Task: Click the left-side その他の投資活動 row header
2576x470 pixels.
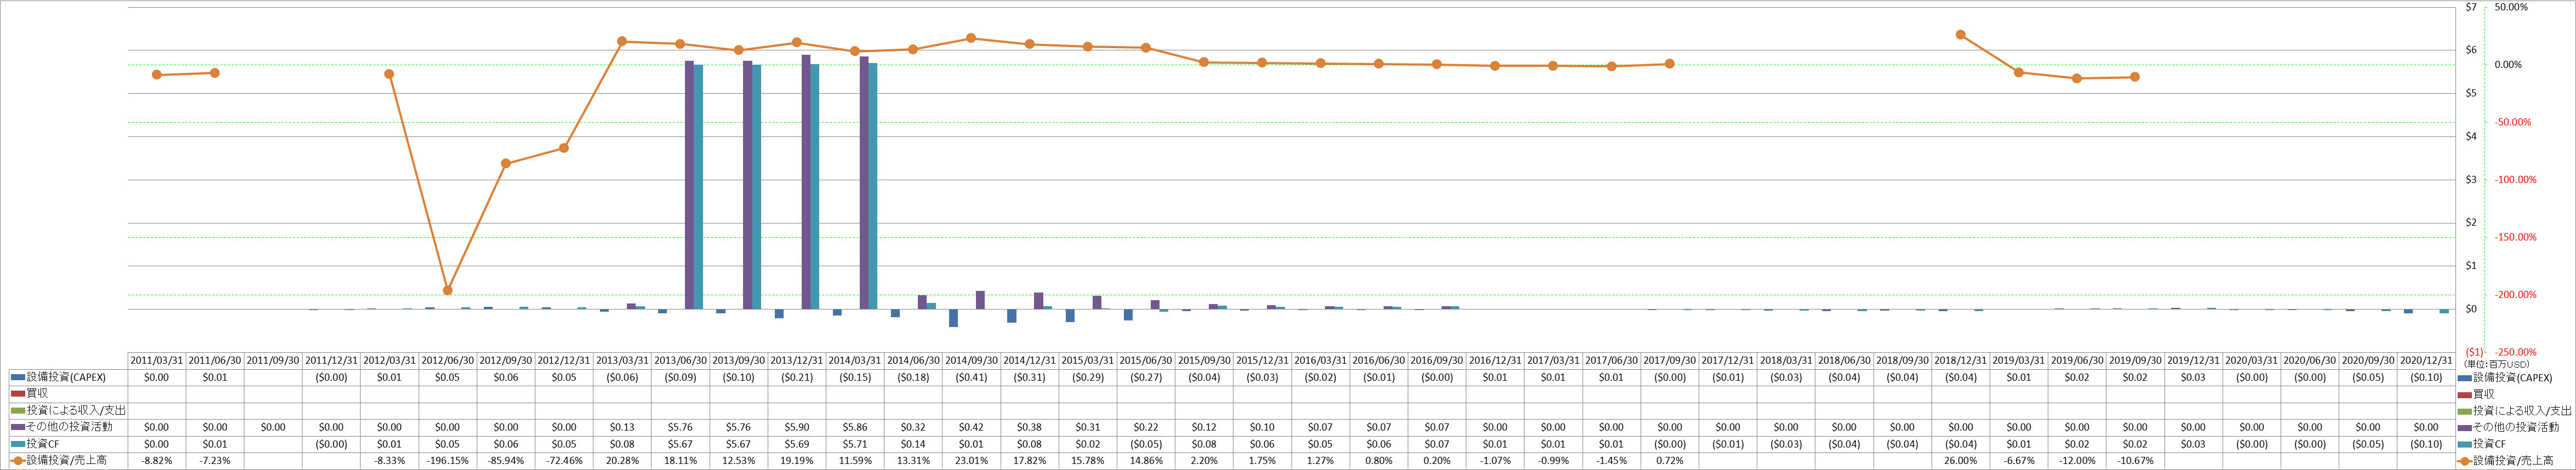Action: tap(68, 427)
